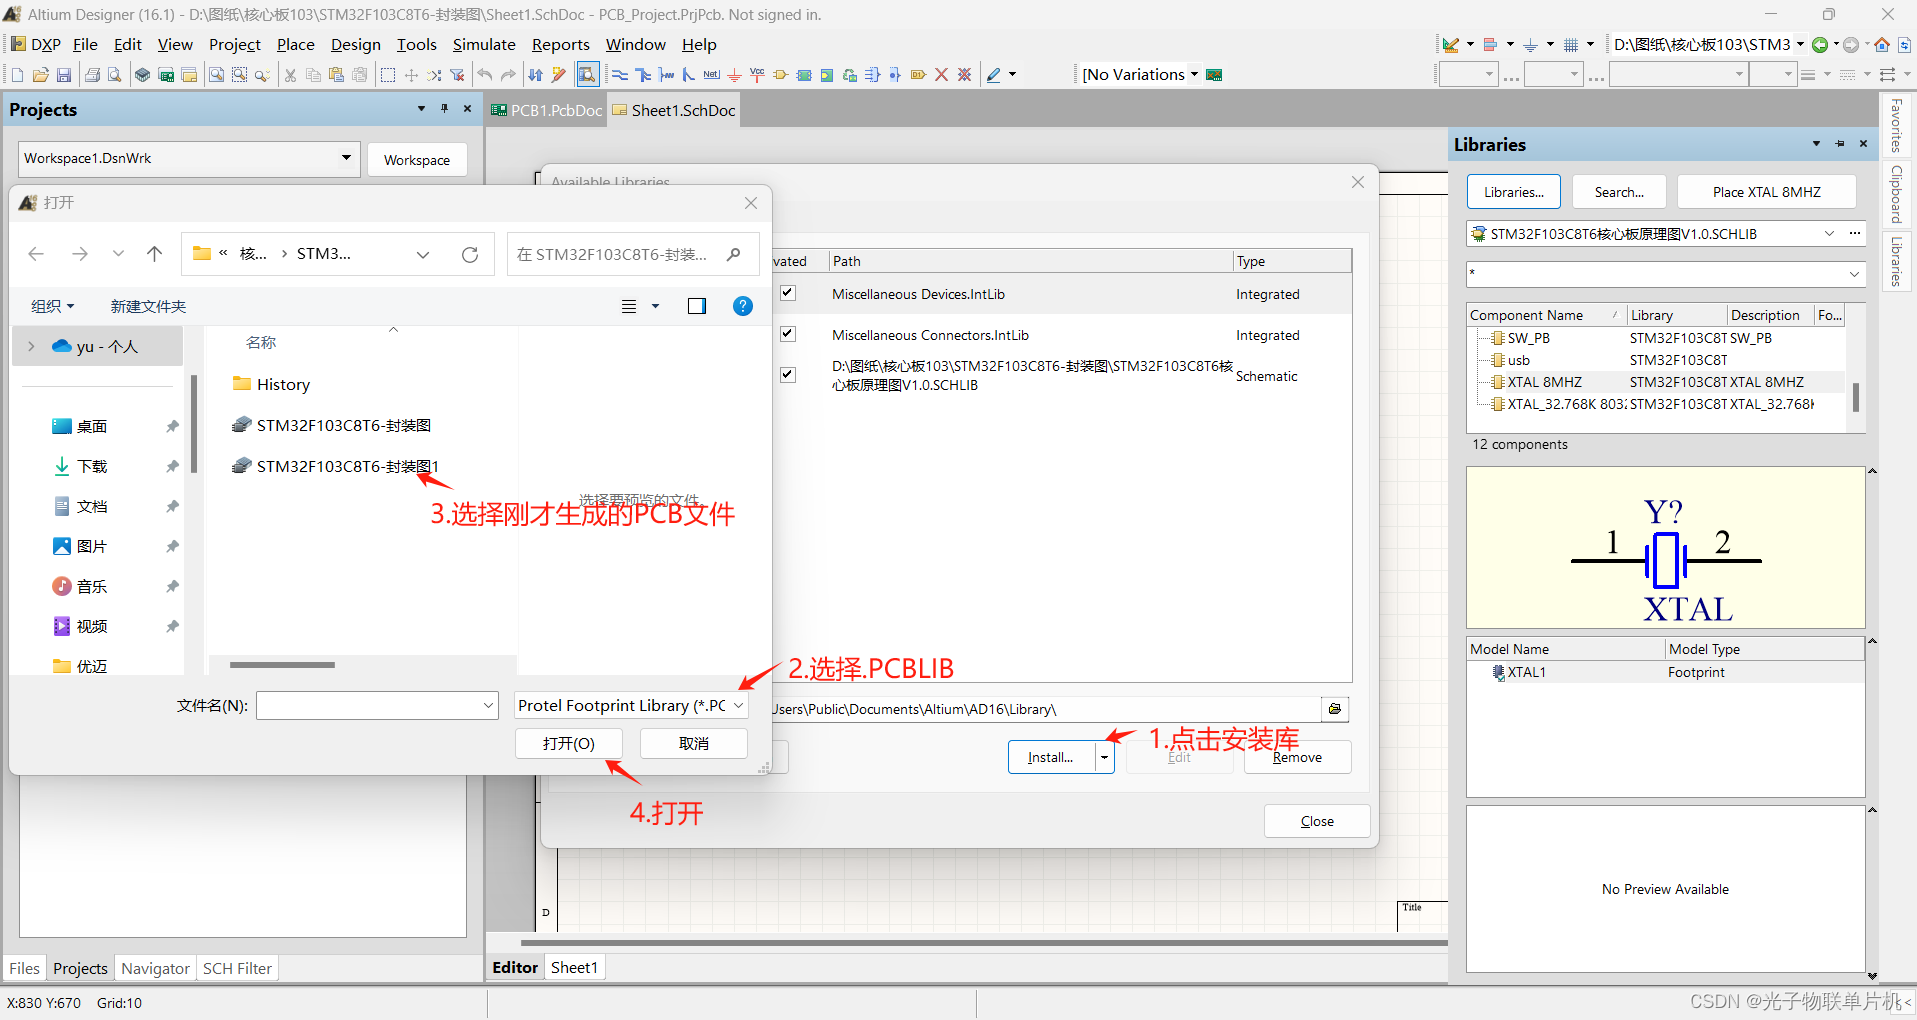1917x1020 pixels.
Task: Click the blue help question mark icon
Action: [x=743, y=306]
